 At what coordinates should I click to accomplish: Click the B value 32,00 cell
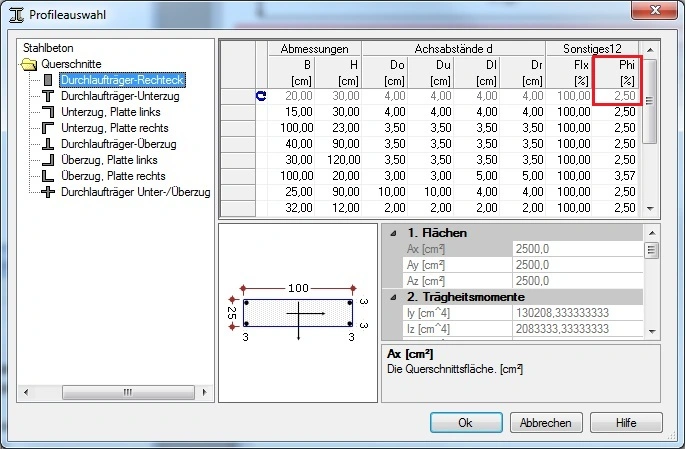click(291, 208)
